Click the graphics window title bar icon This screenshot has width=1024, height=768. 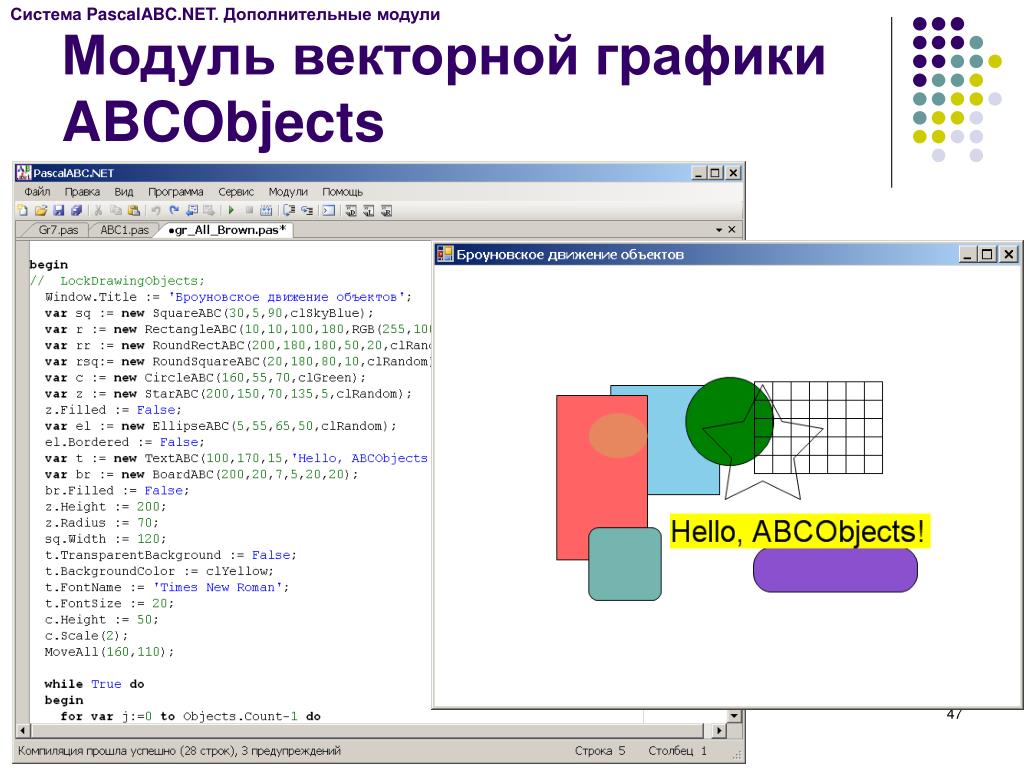(x=445, y=254)
